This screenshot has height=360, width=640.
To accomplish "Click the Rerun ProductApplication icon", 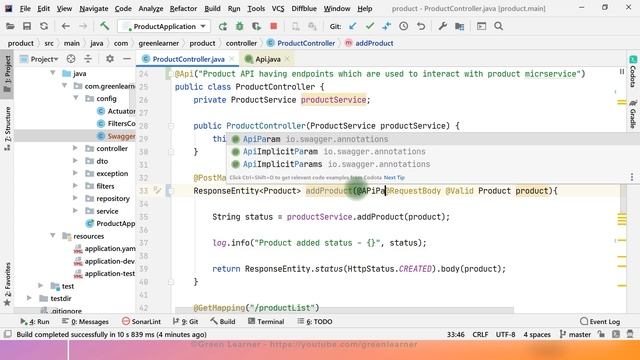I will (223, 27).
